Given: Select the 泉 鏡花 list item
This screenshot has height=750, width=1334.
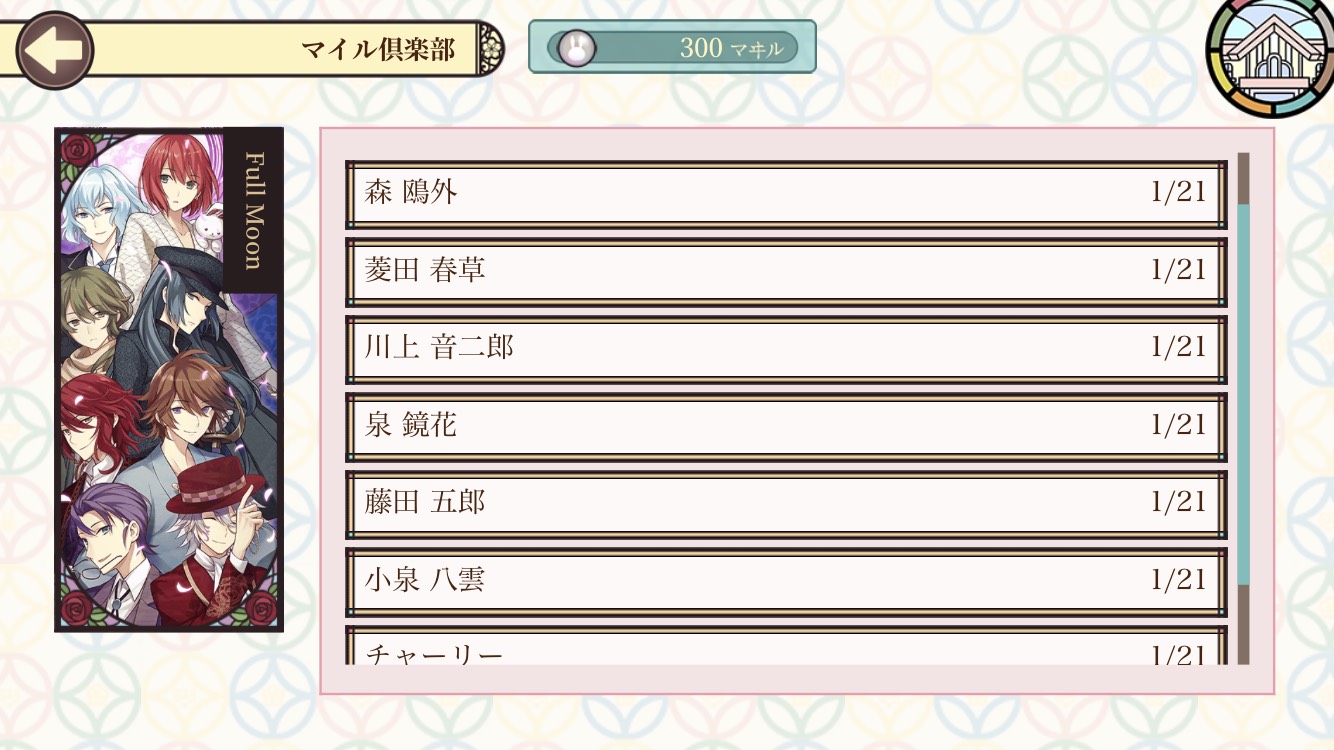Looking at the screenshot, I should 785,426.
